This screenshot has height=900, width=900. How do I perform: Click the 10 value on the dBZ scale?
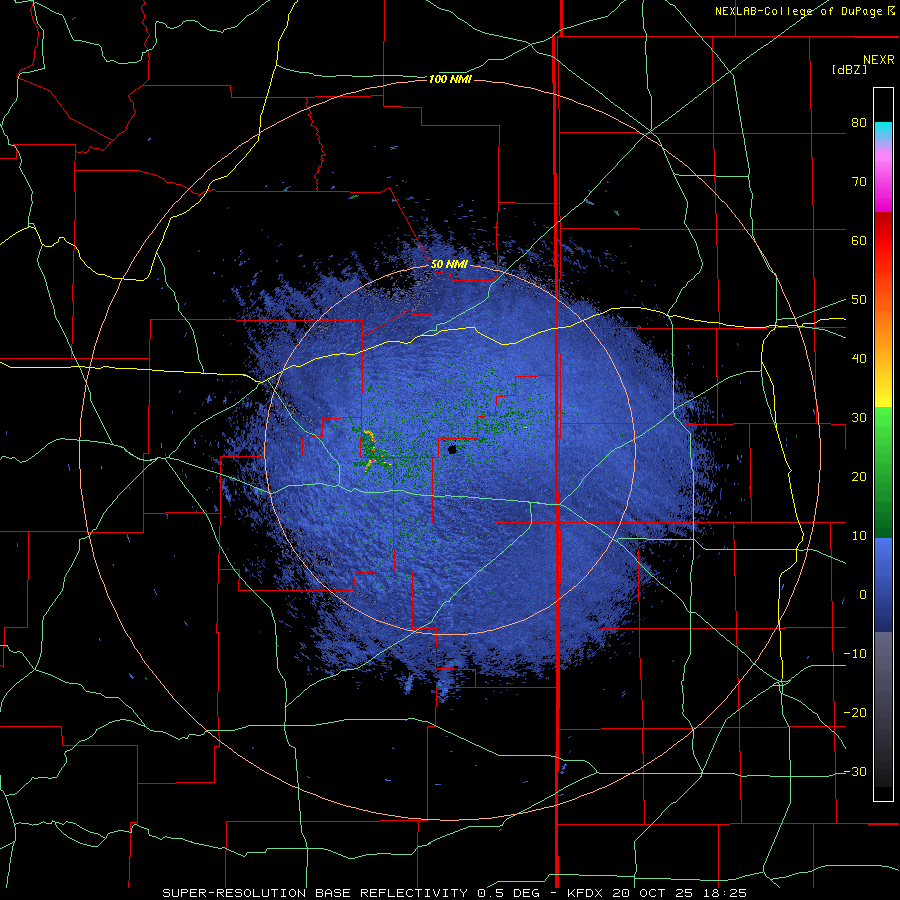(859, 536)
